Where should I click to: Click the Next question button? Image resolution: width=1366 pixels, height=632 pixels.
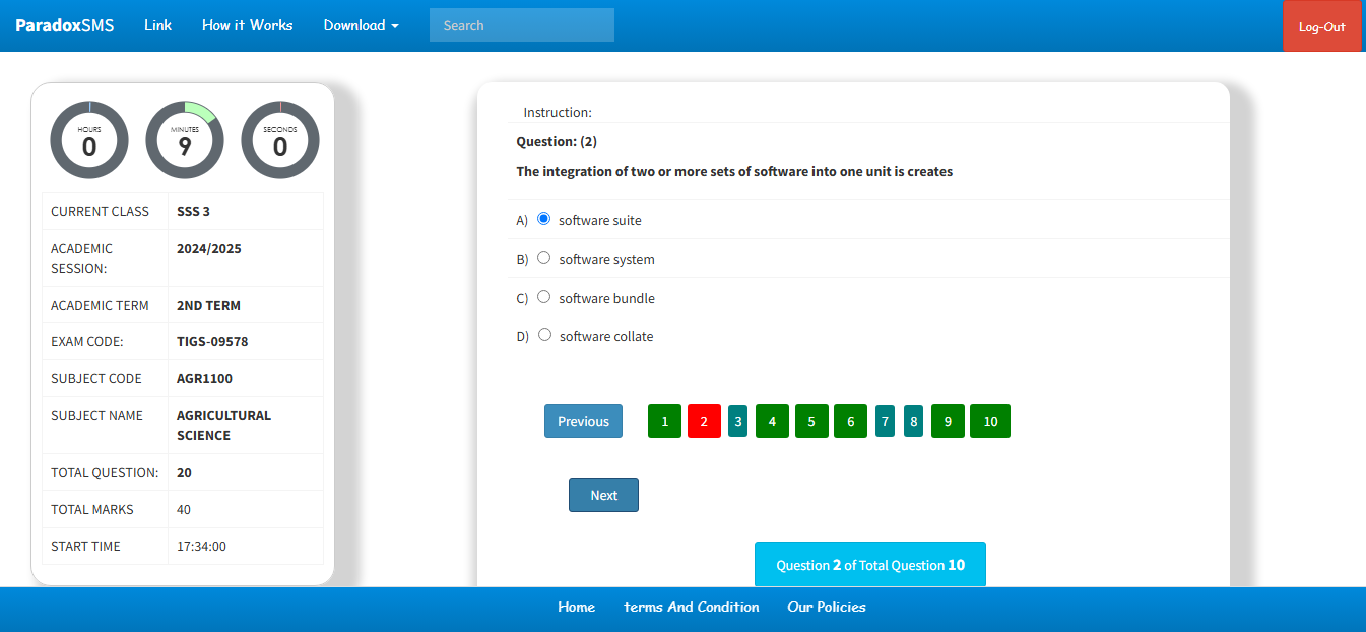(603, 495)
